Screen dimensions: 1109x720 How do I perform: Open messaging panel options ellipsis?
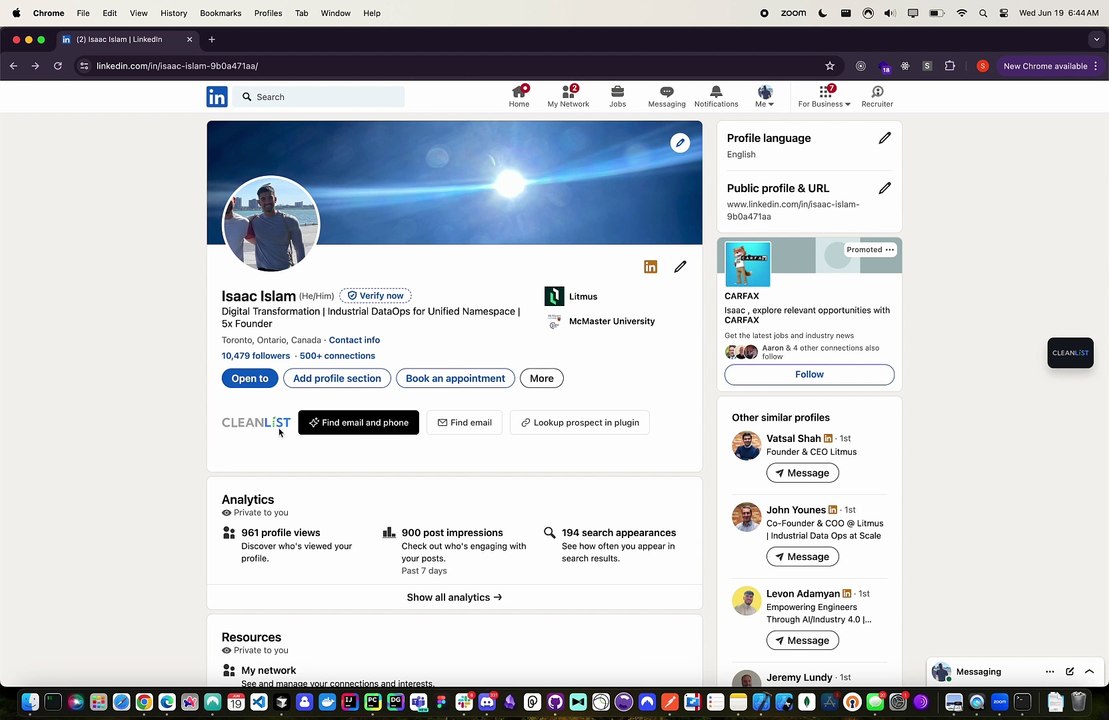pos(1050,672)
